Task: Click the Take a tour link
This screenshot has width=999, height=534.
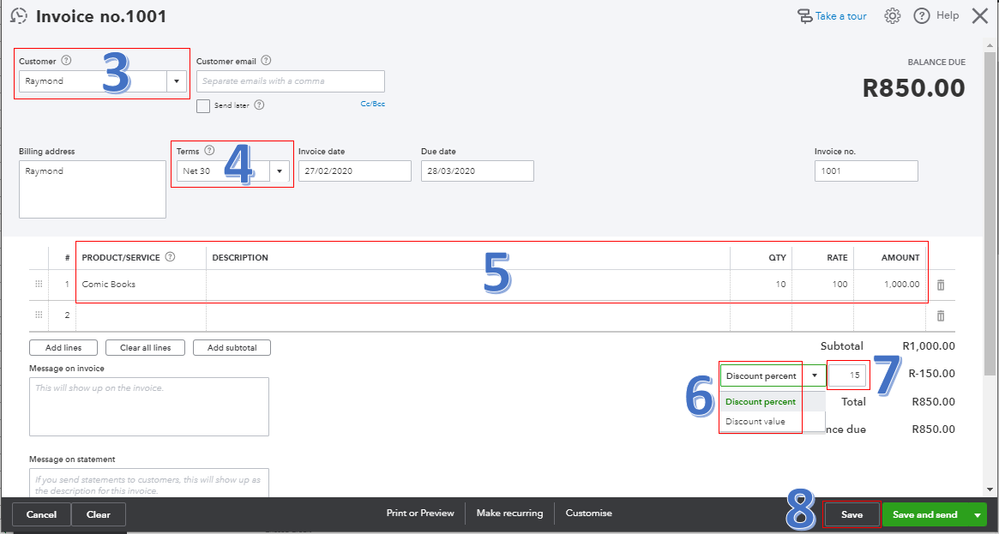Action: [832, 16]
